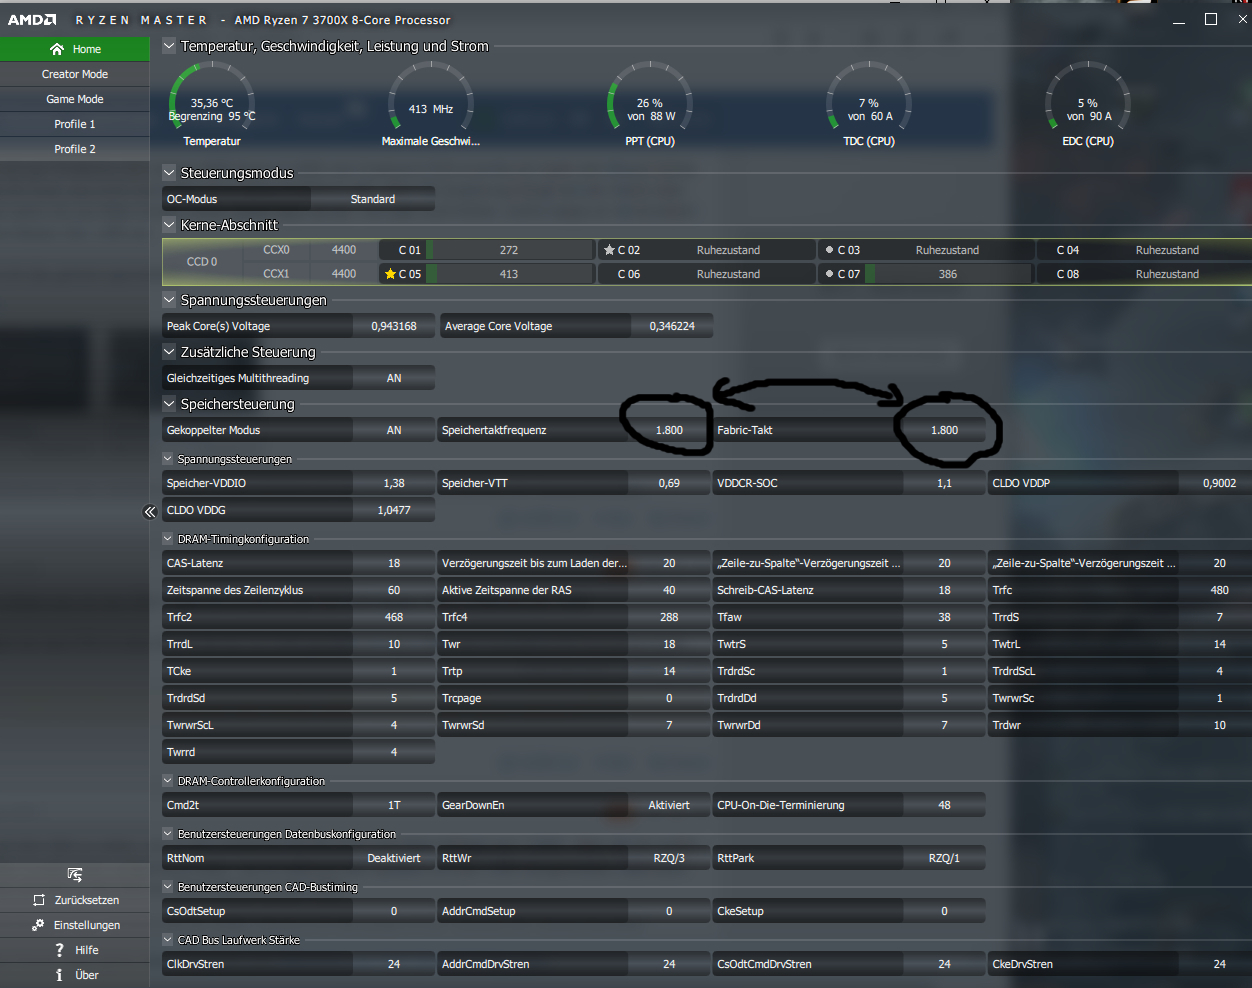
Task: Click VDDCR-SOC value 1,1
Action: 944,483
